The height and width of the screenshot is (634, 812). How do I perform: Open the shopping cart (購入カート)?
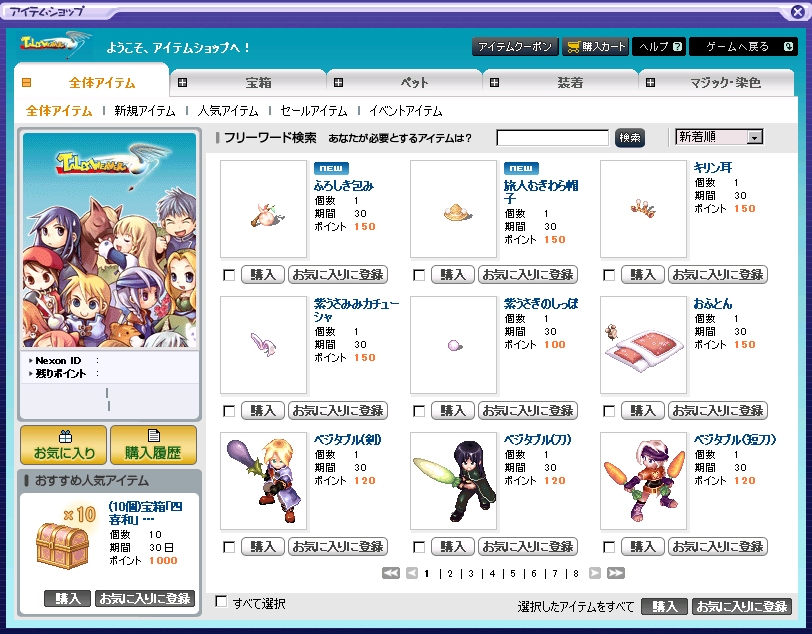tap(596, 47)
